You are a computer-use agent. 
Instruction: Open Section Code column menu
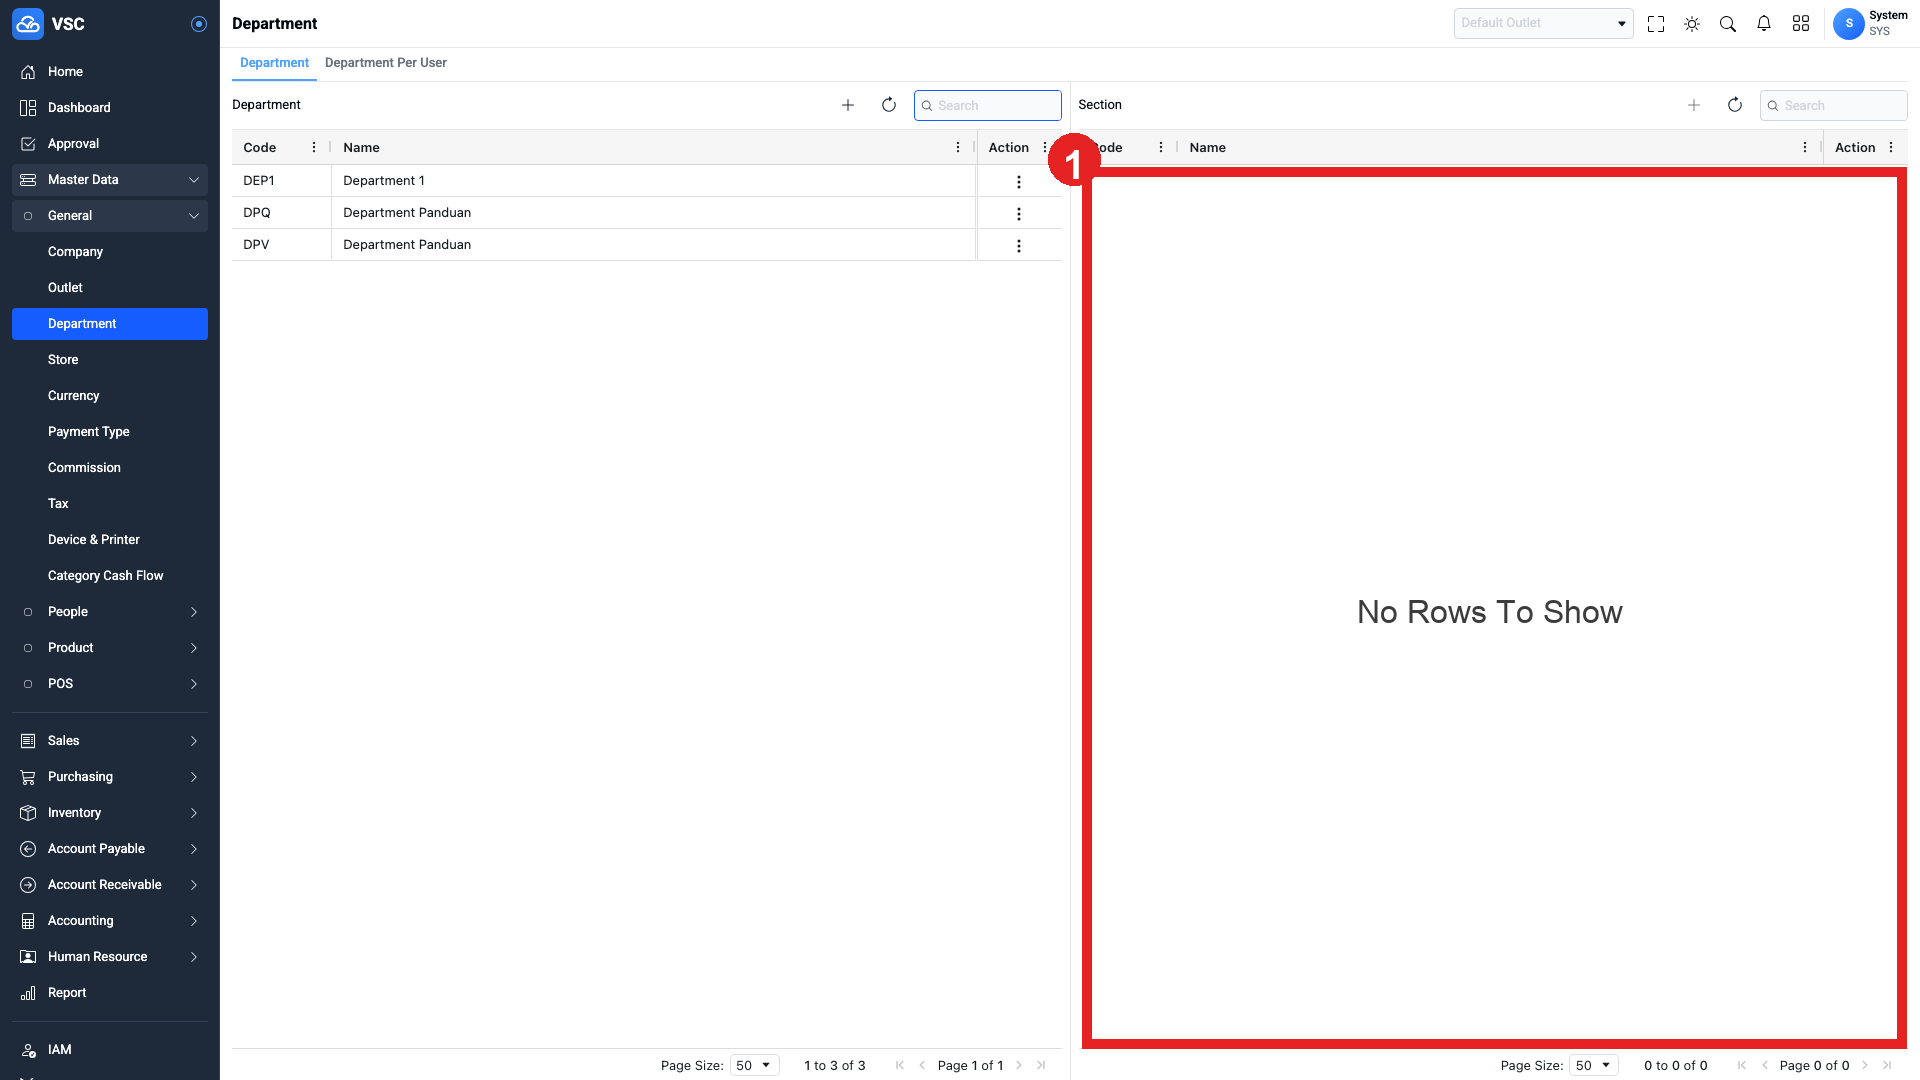pos(1161,148)
